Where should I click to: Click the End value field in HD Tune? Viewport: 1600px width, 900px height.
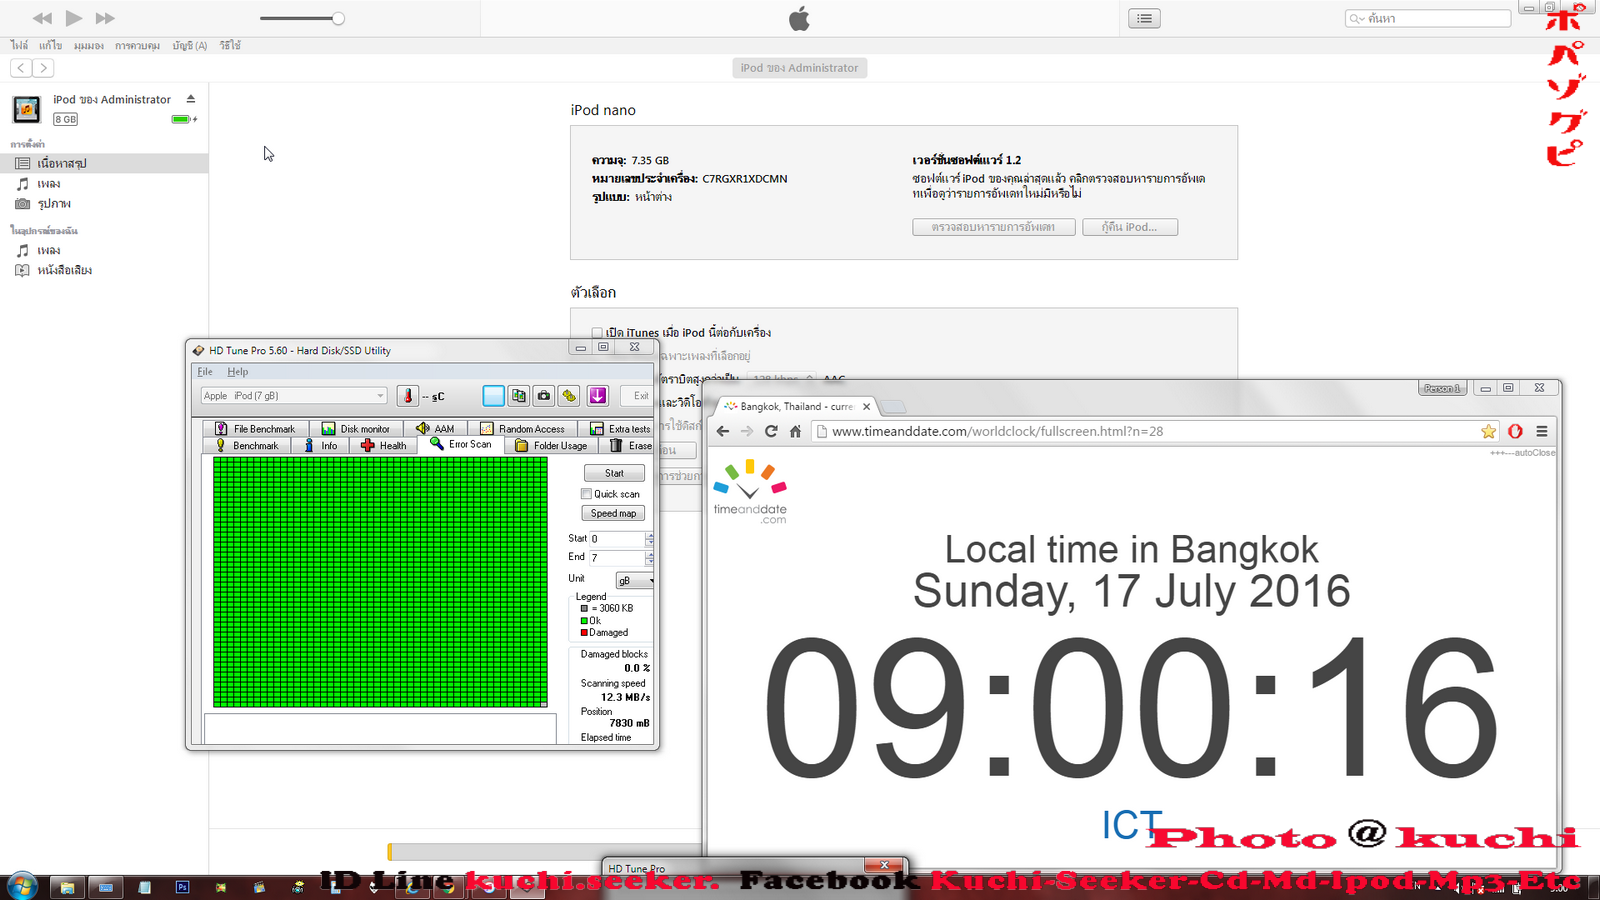[617, 558]
